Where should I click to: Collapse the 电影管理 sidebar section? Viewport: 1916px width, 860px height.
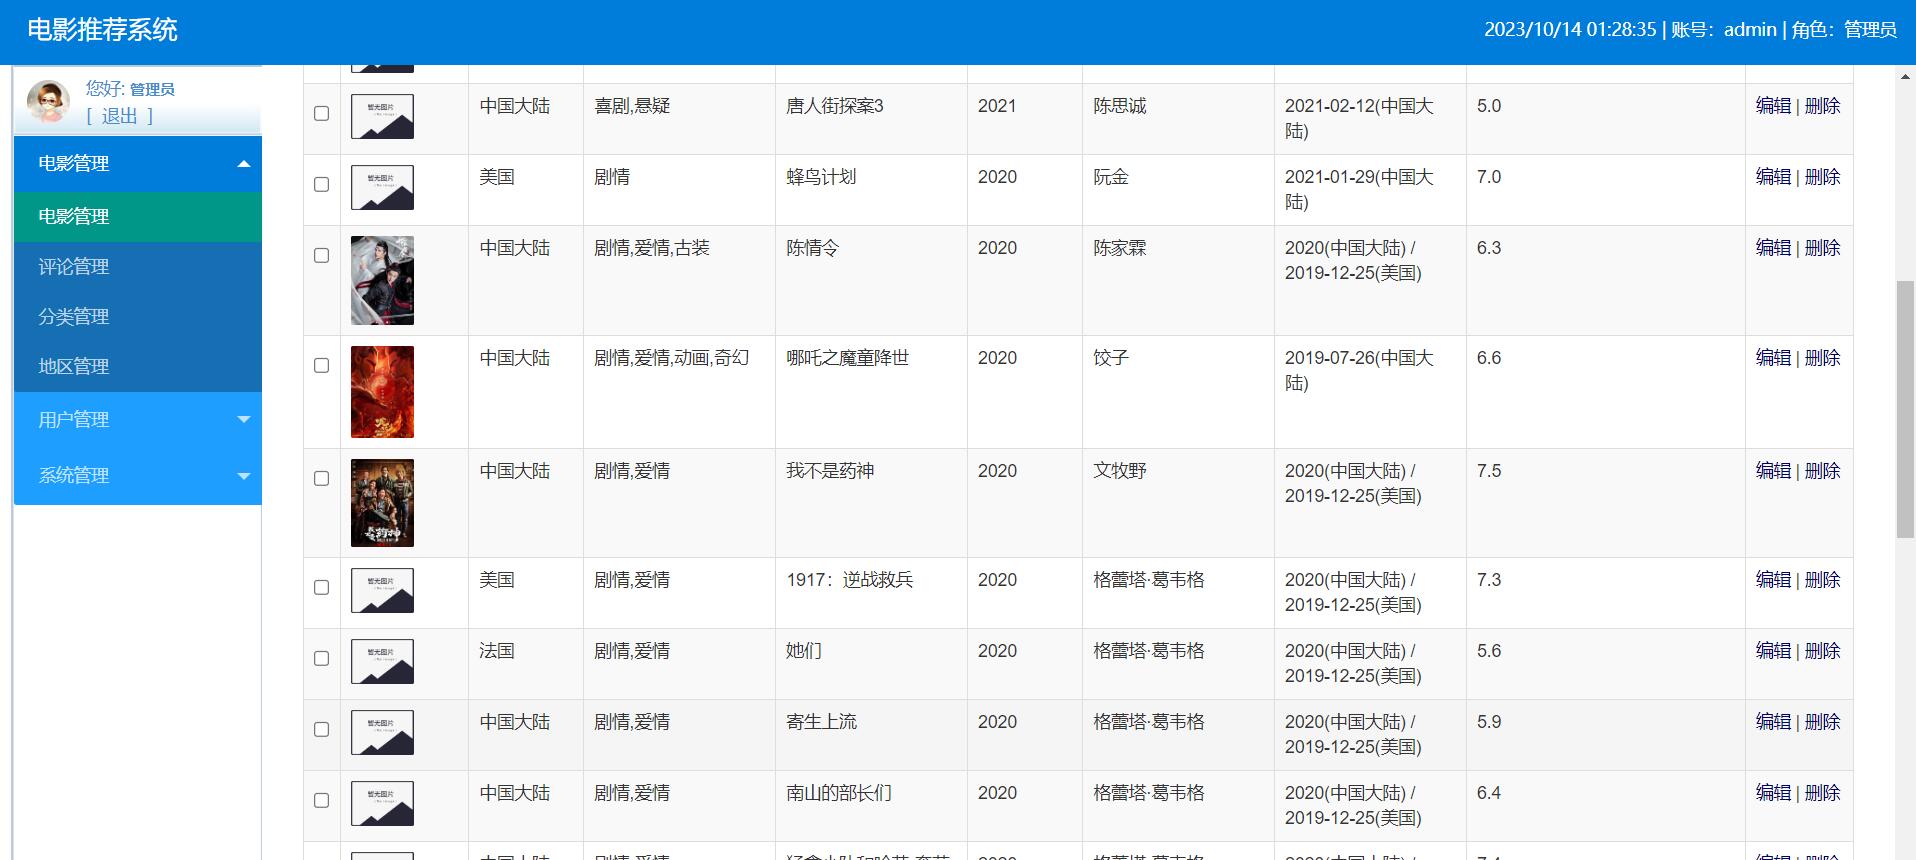point(138,163)
